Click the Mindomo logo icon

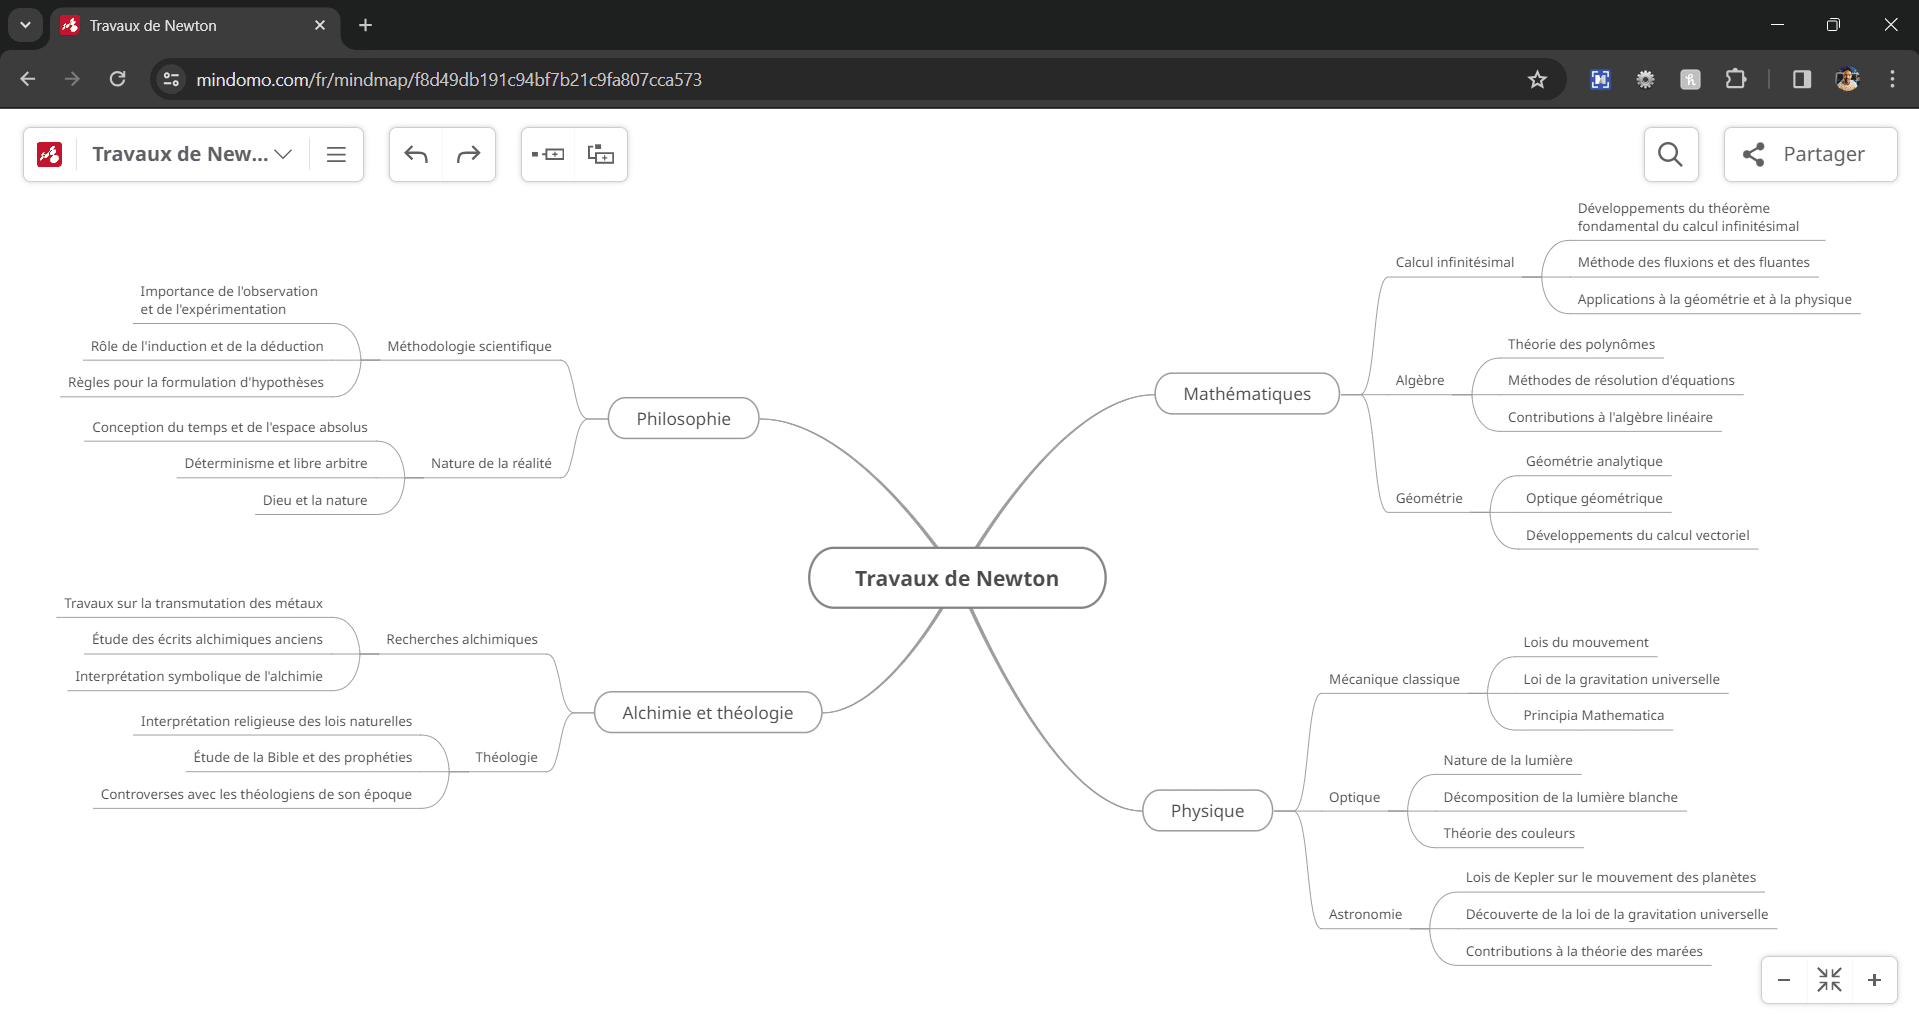point(50,154)
